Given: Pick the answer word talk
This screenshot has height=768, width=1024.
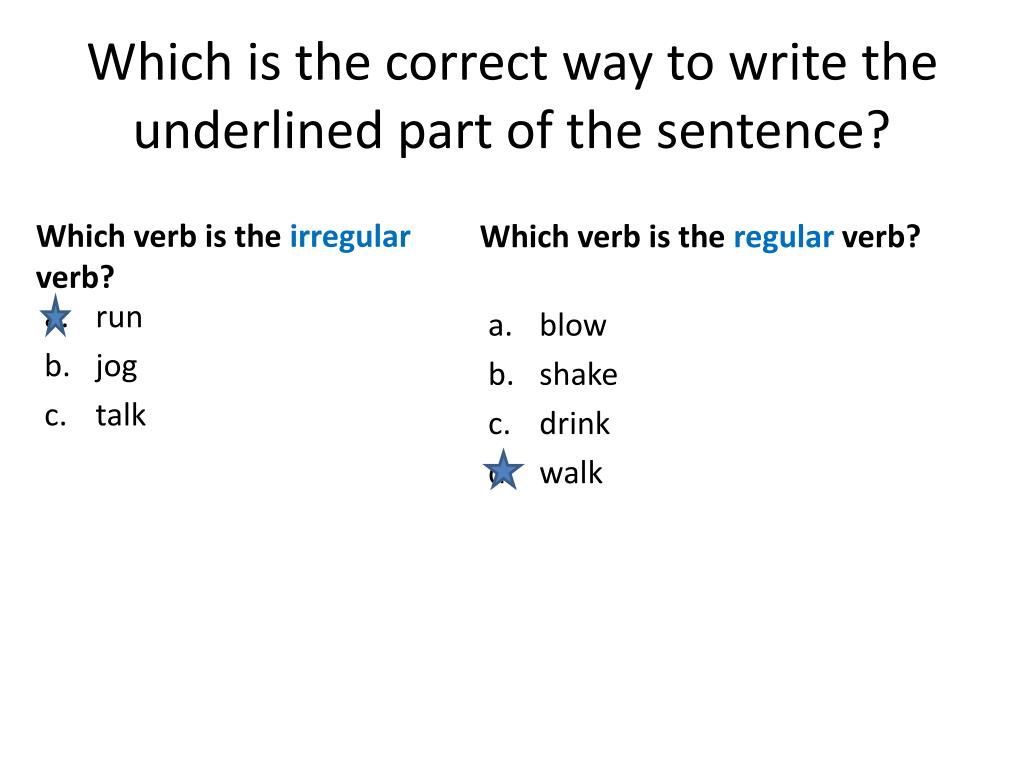Looking at the screenshot, I should pos(121,415).
